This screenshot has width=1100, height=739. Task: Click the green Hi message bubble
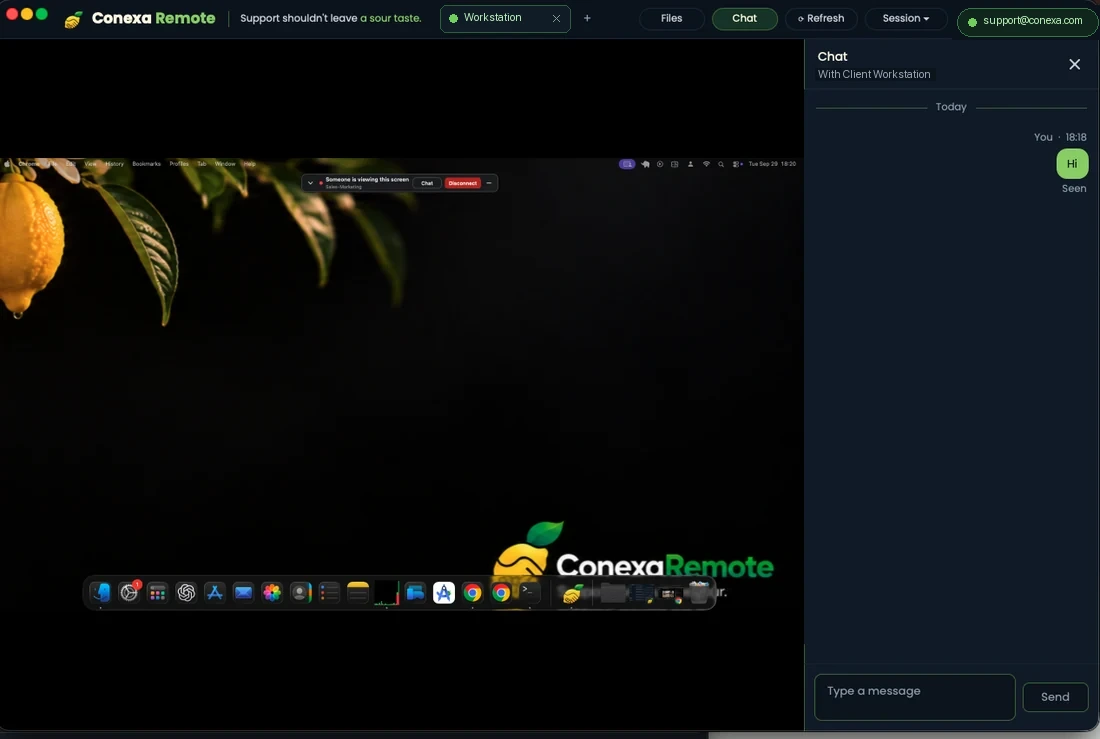(1072, 164)
